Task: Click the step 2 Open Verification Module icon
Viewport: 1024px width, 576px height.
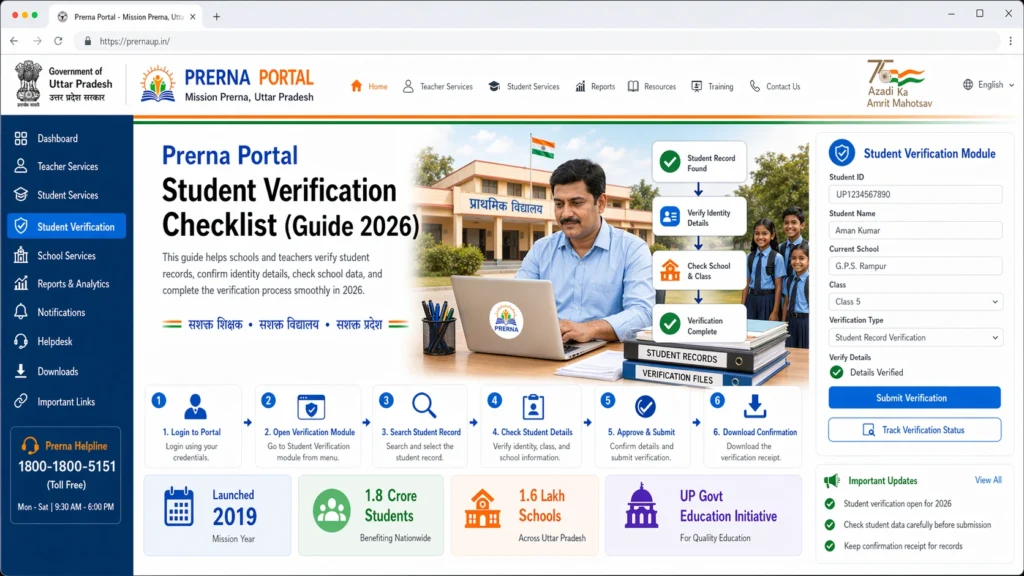Action: click(x=311, y=407)
